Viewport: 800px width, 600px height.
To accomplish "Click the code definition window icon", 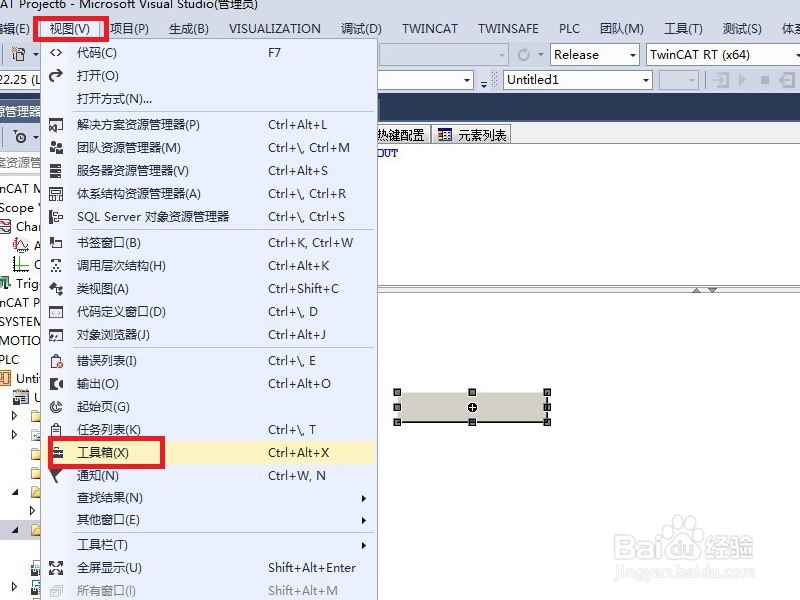I will (56, 312).
